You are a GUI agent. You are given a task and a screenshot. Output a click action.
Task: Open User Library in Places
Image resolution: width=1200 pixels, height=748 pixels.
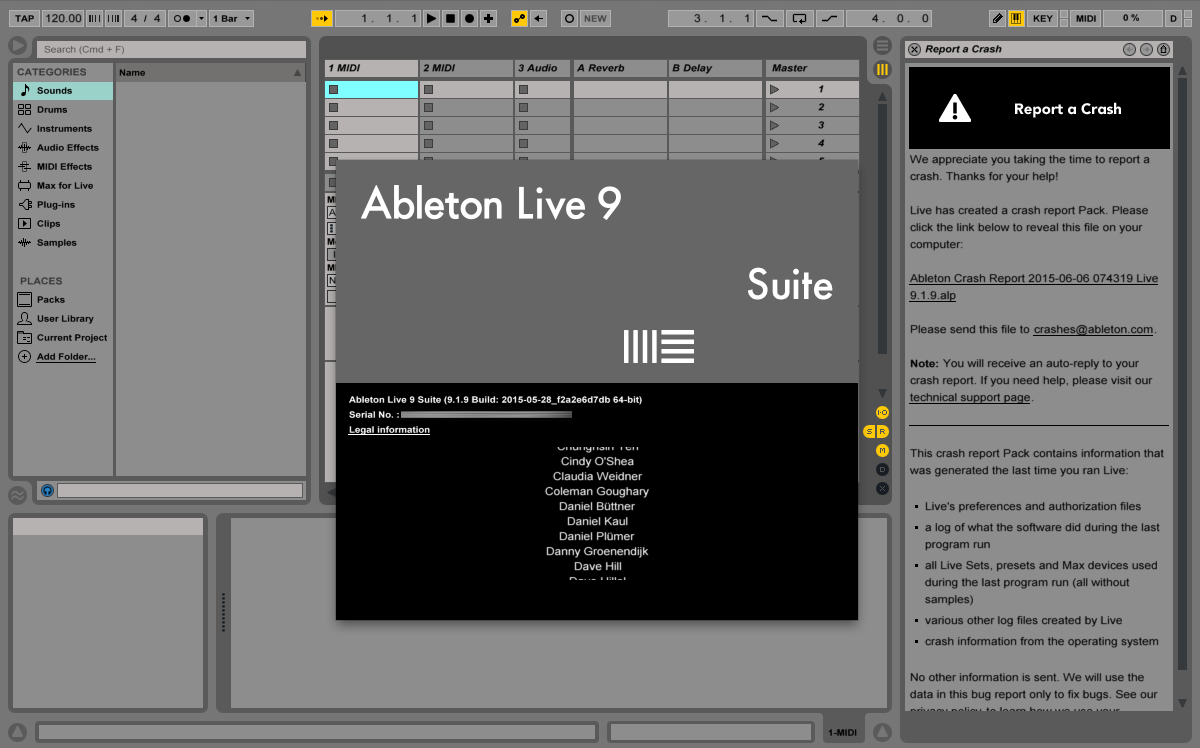pos(63,319)
